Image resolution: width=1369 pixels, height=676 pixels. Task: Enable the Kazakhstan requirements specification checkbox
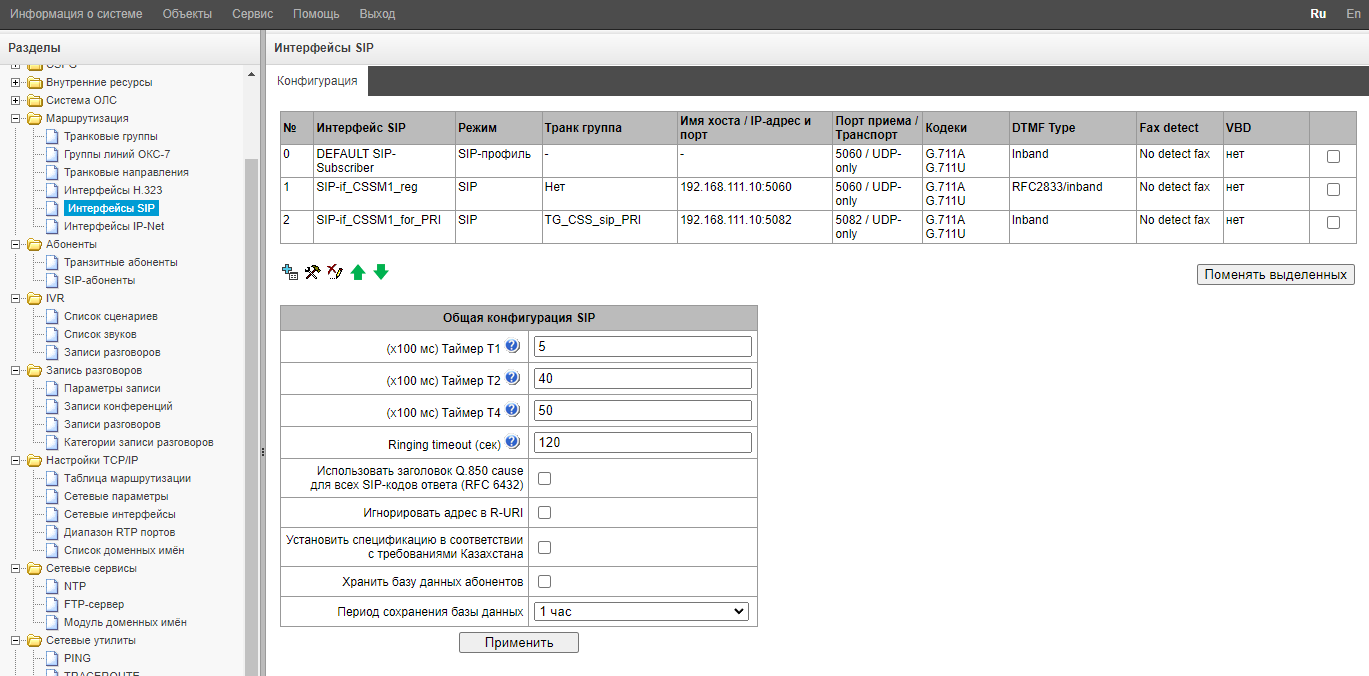click(x=544, y=547)
